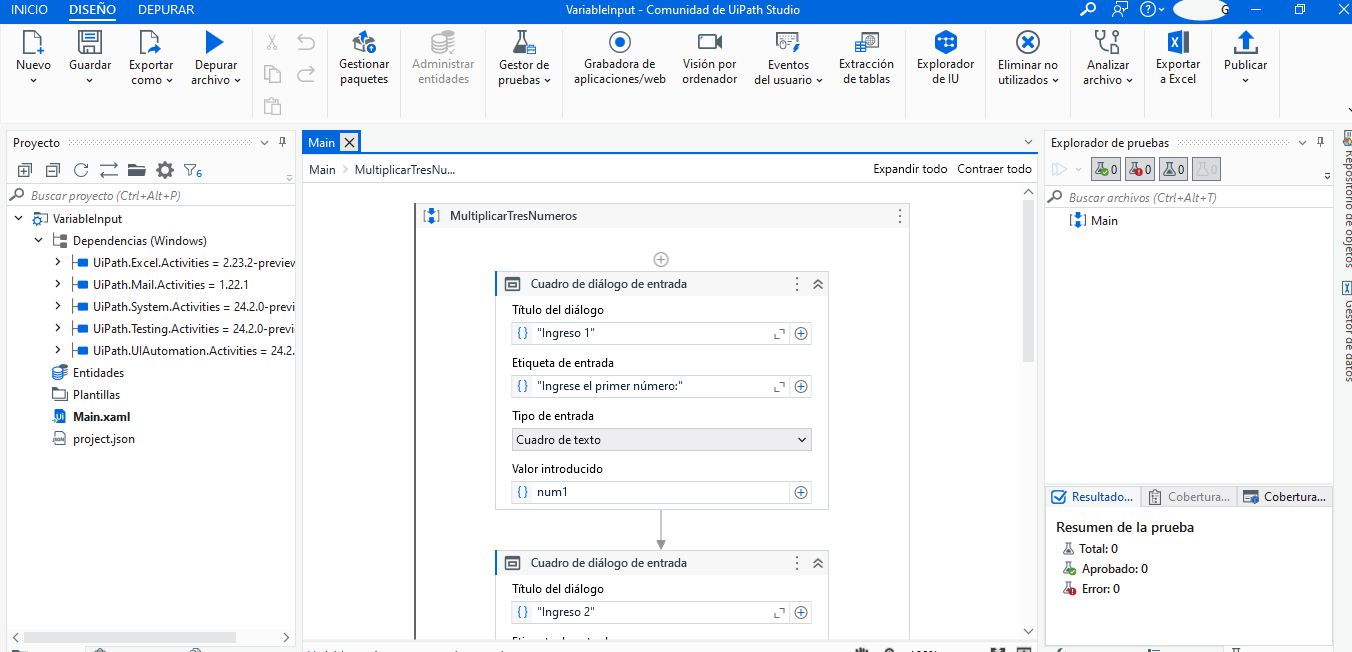The width and height of the screenshot is (1352, 652).
Task: Click the designer vertical scrollbar
Action: pos(1029,280)
